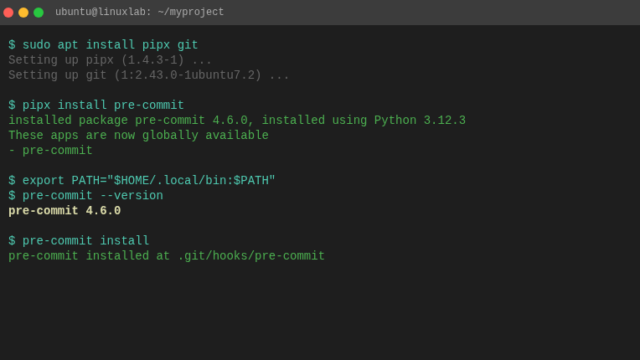Select the line 'Setting up git (1:2.43.0-1ubuntu7.2) ...'
Screen dimensions: 640x360
(149, 75)
